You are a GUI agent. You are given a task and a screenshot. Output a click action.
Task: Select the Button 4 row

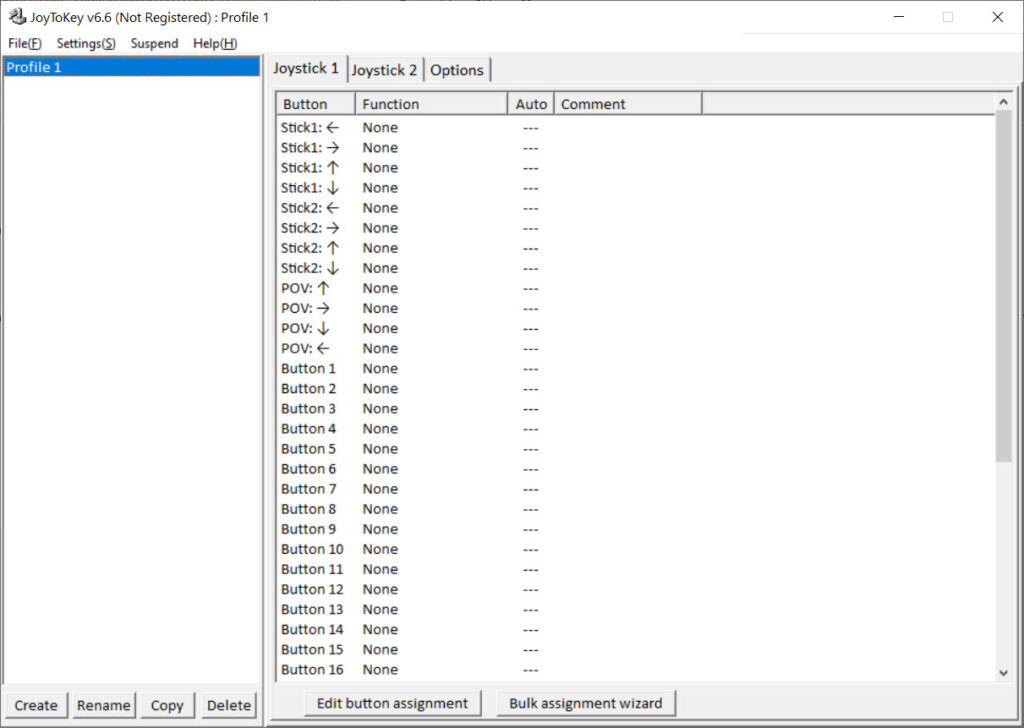[x=635, y=429]
